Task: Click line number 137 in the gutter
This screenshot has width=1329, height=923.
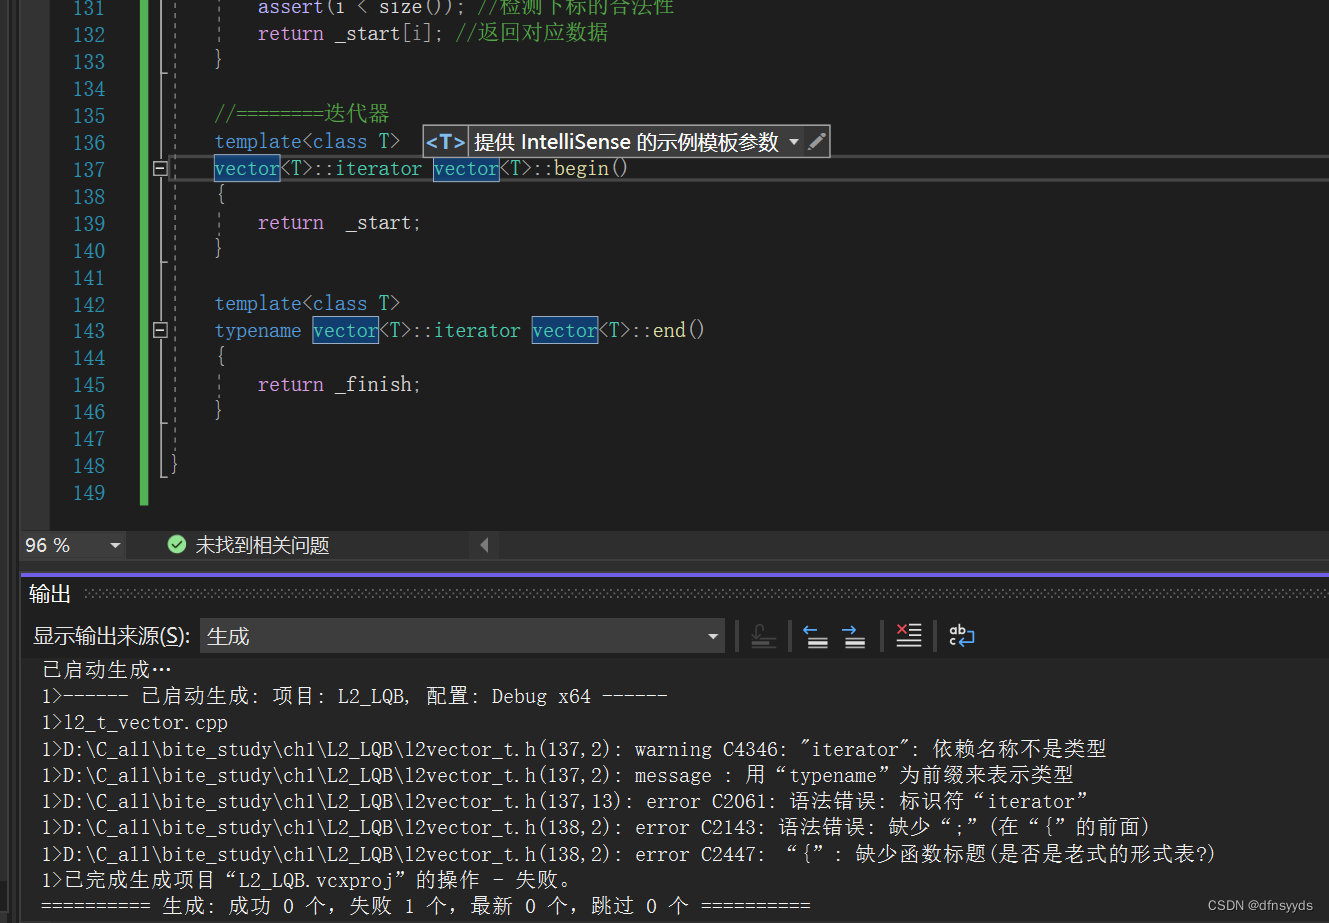Action: click(x=88, y=169)
